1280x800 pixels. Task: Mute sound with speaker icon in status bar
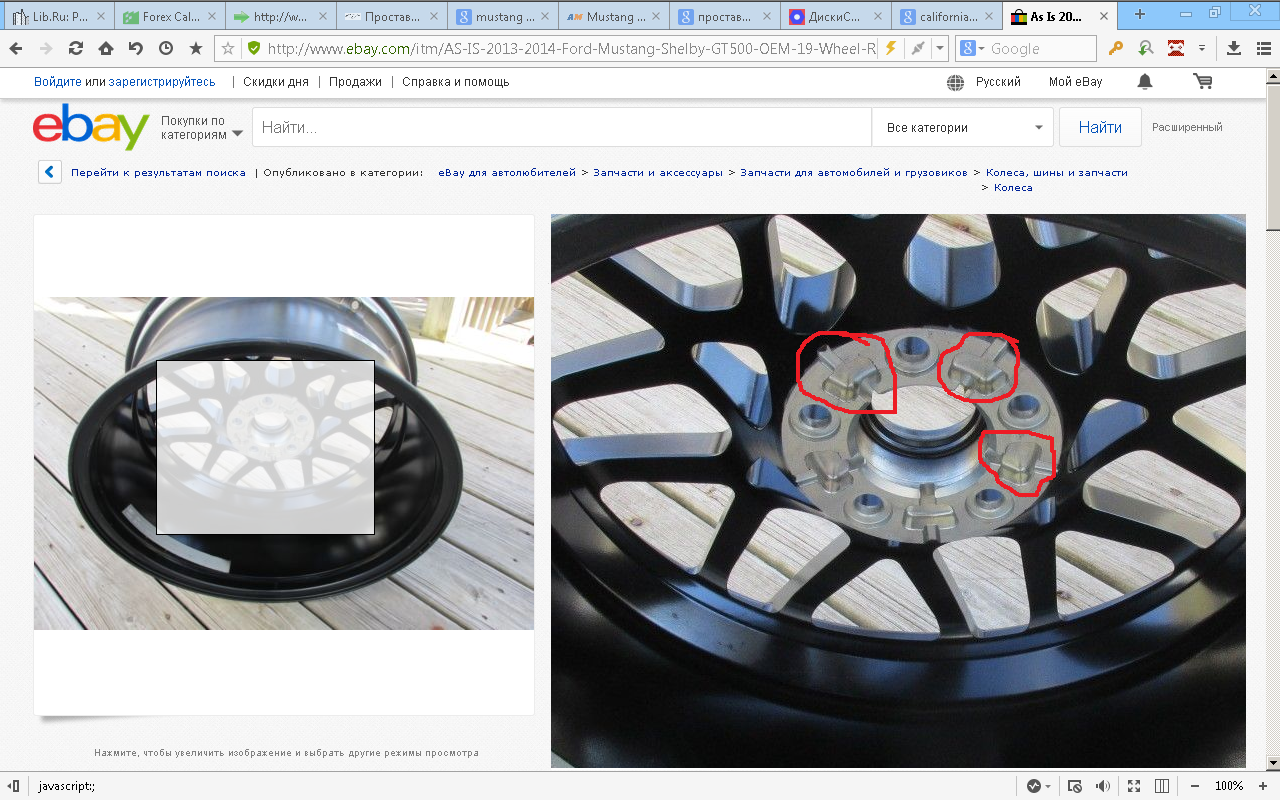[x=1103, y=786]
